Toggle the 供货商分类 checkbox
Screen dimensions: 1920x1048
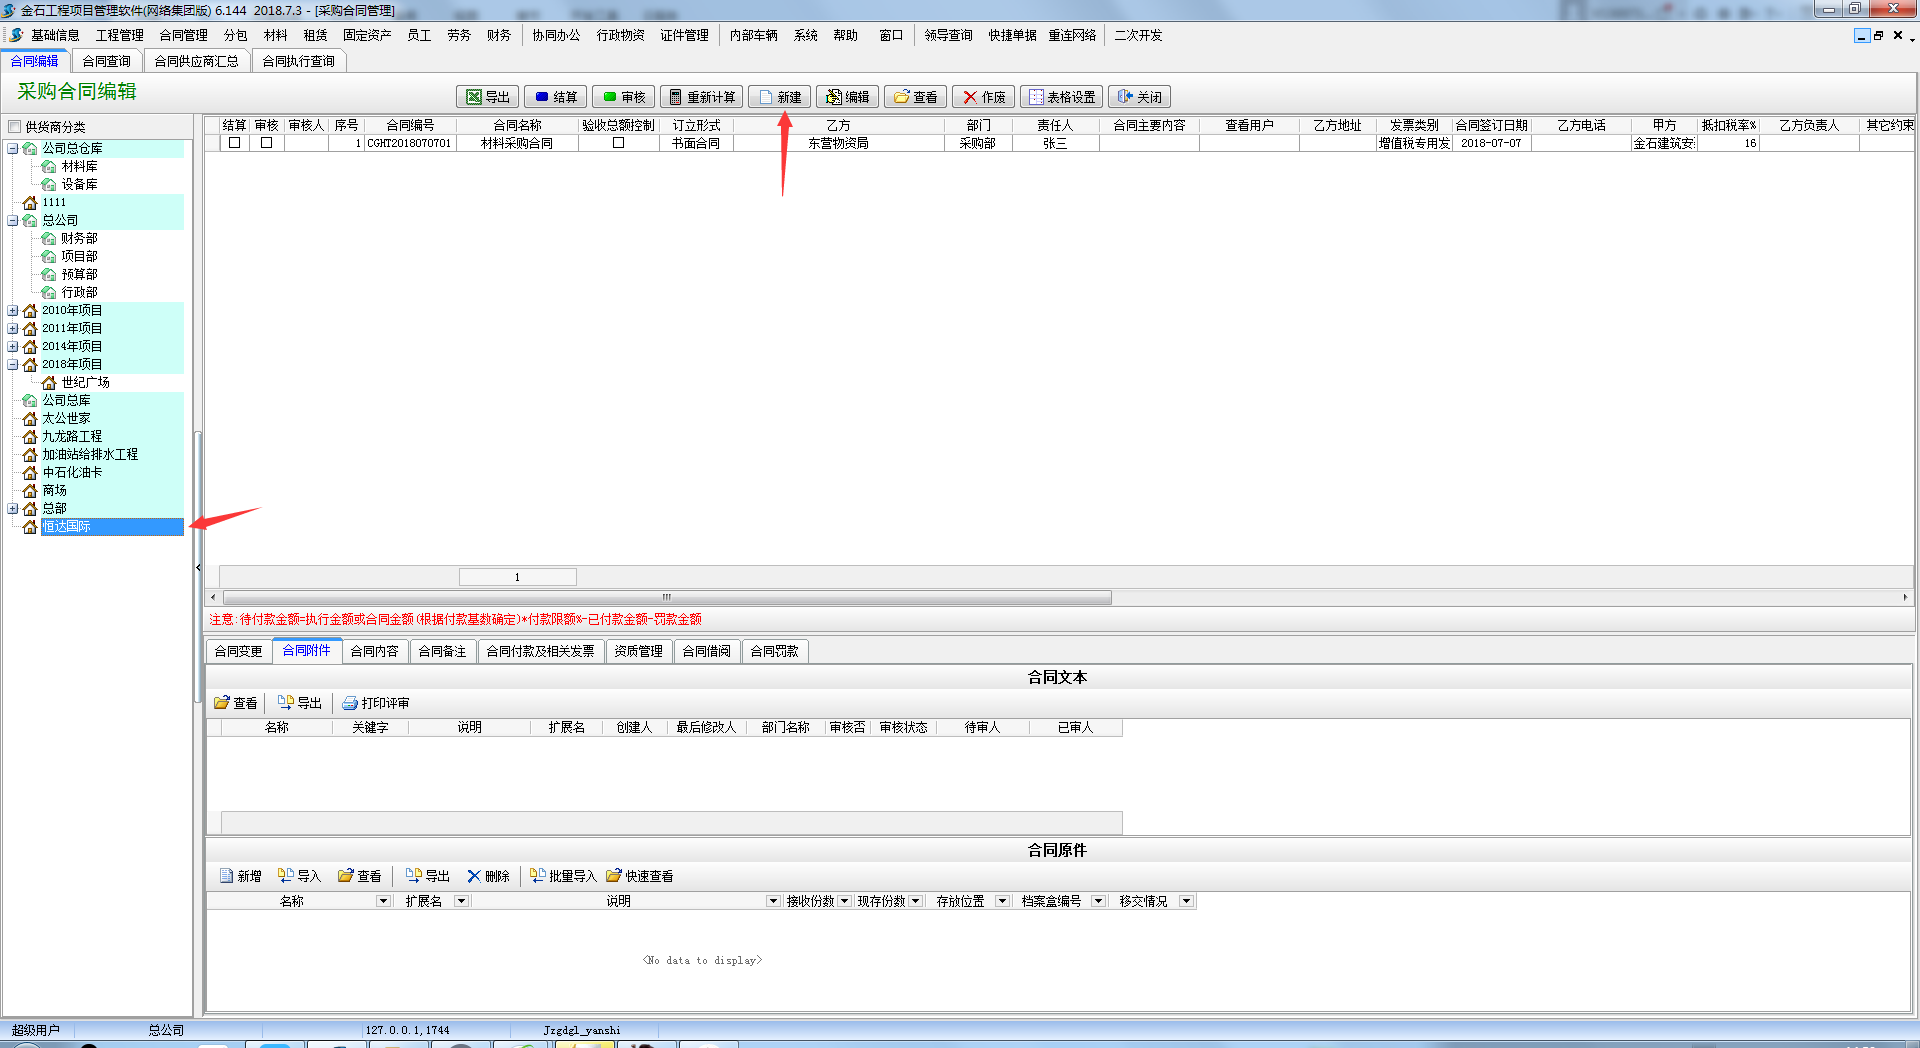pos(14,127)
